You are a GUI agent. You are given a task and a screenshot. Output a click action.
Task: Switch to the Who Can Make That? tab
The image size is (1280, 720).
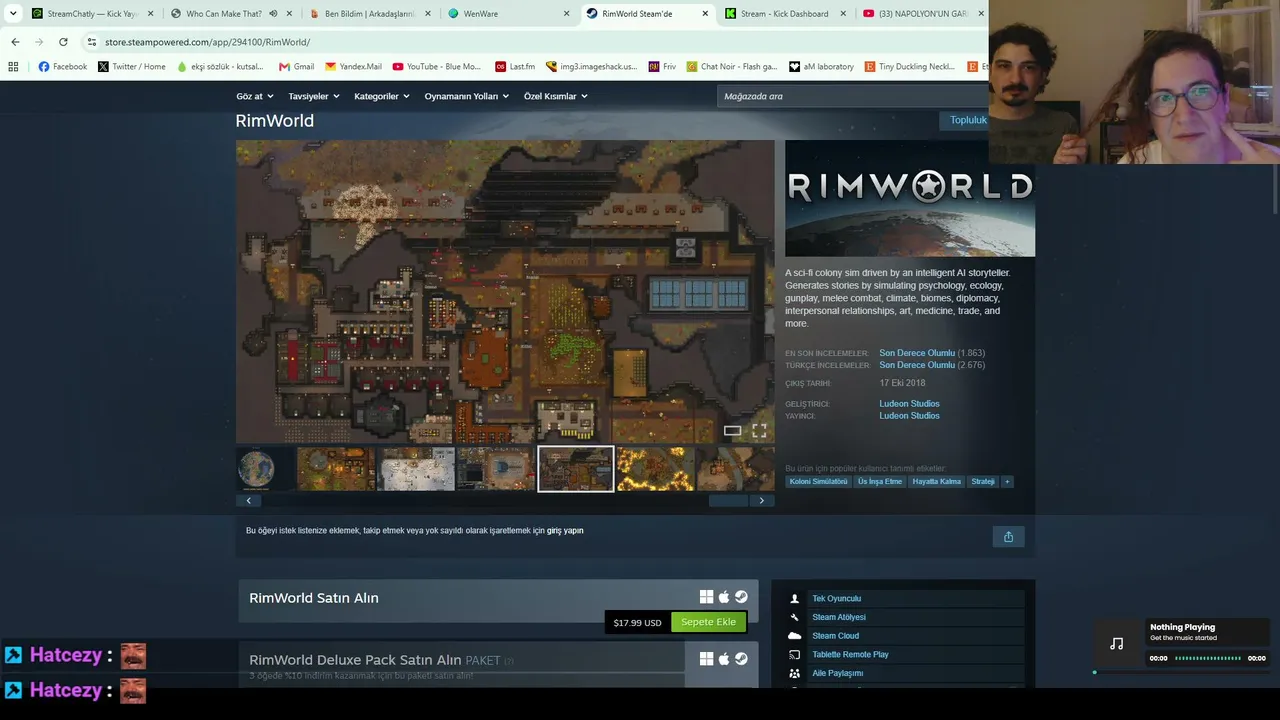[222, 14]
